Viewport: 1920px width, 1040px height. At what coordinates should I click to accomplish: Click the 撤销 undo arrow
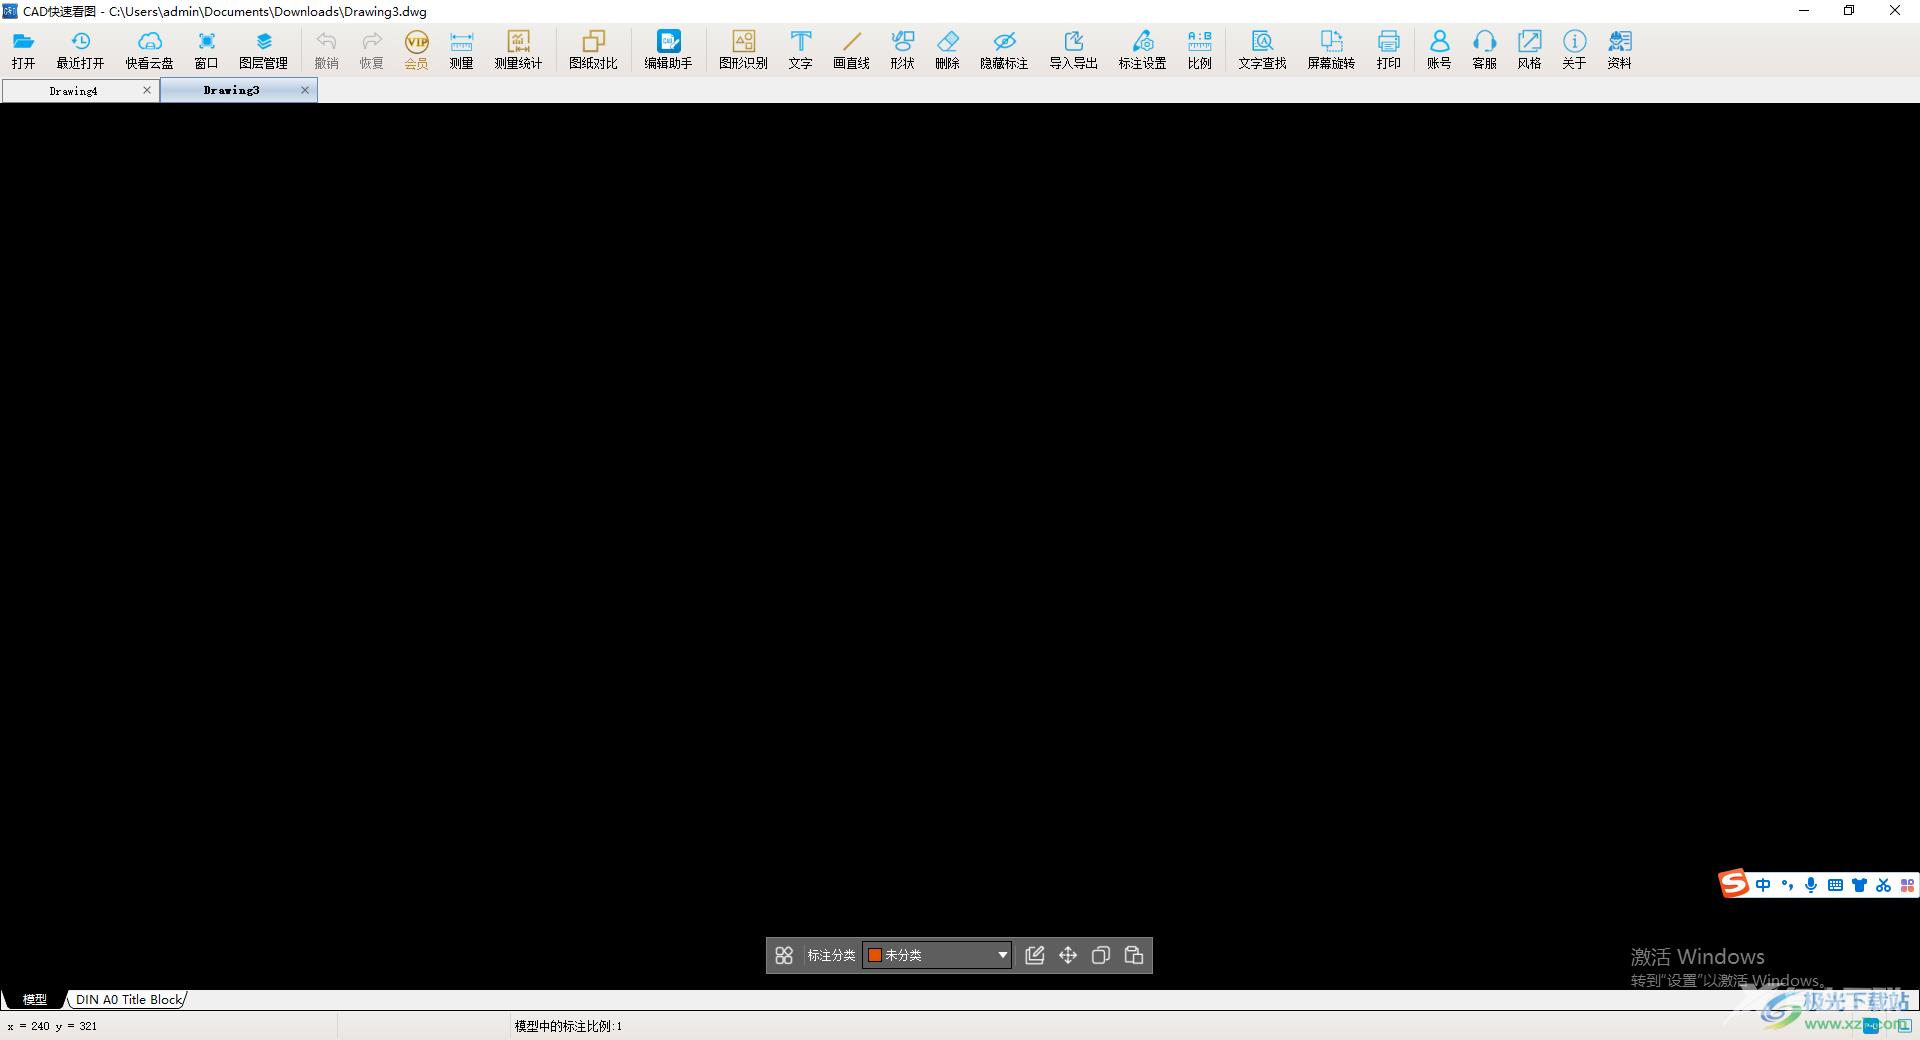326,49
